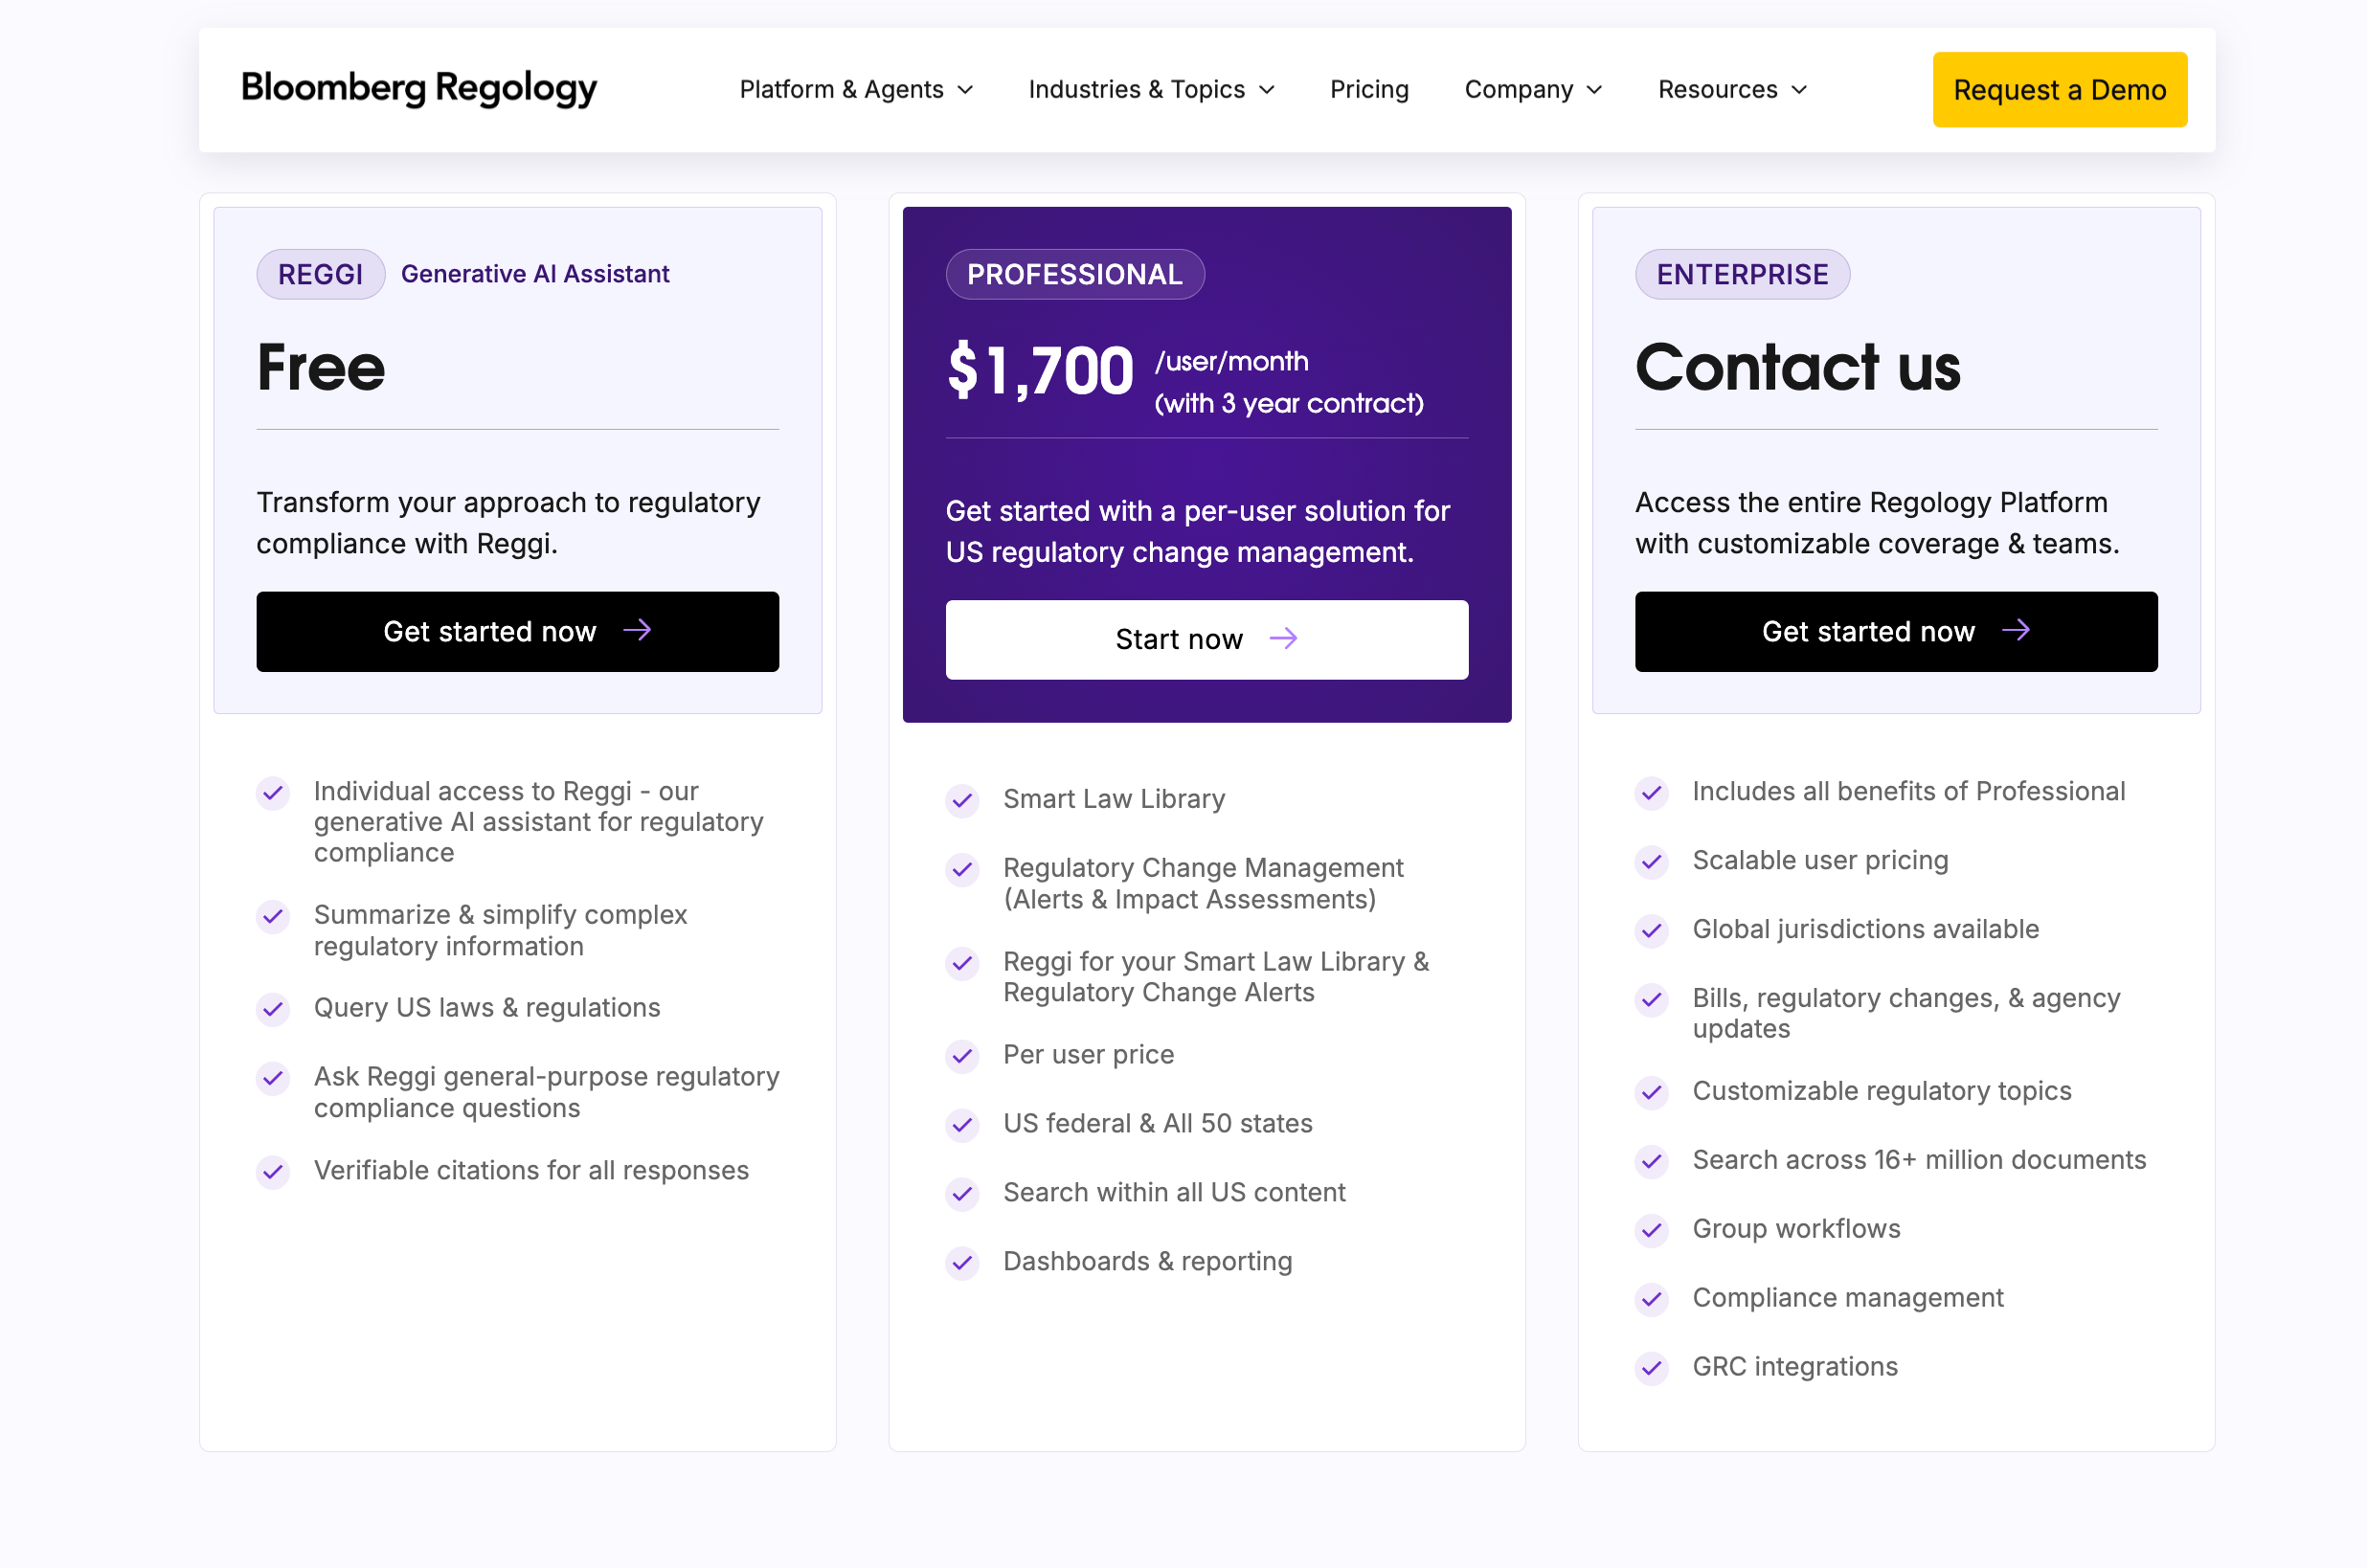Click 'Query US laws & regulations' text
This screenshot has width=2367, height=1568.
(487, 1007)
